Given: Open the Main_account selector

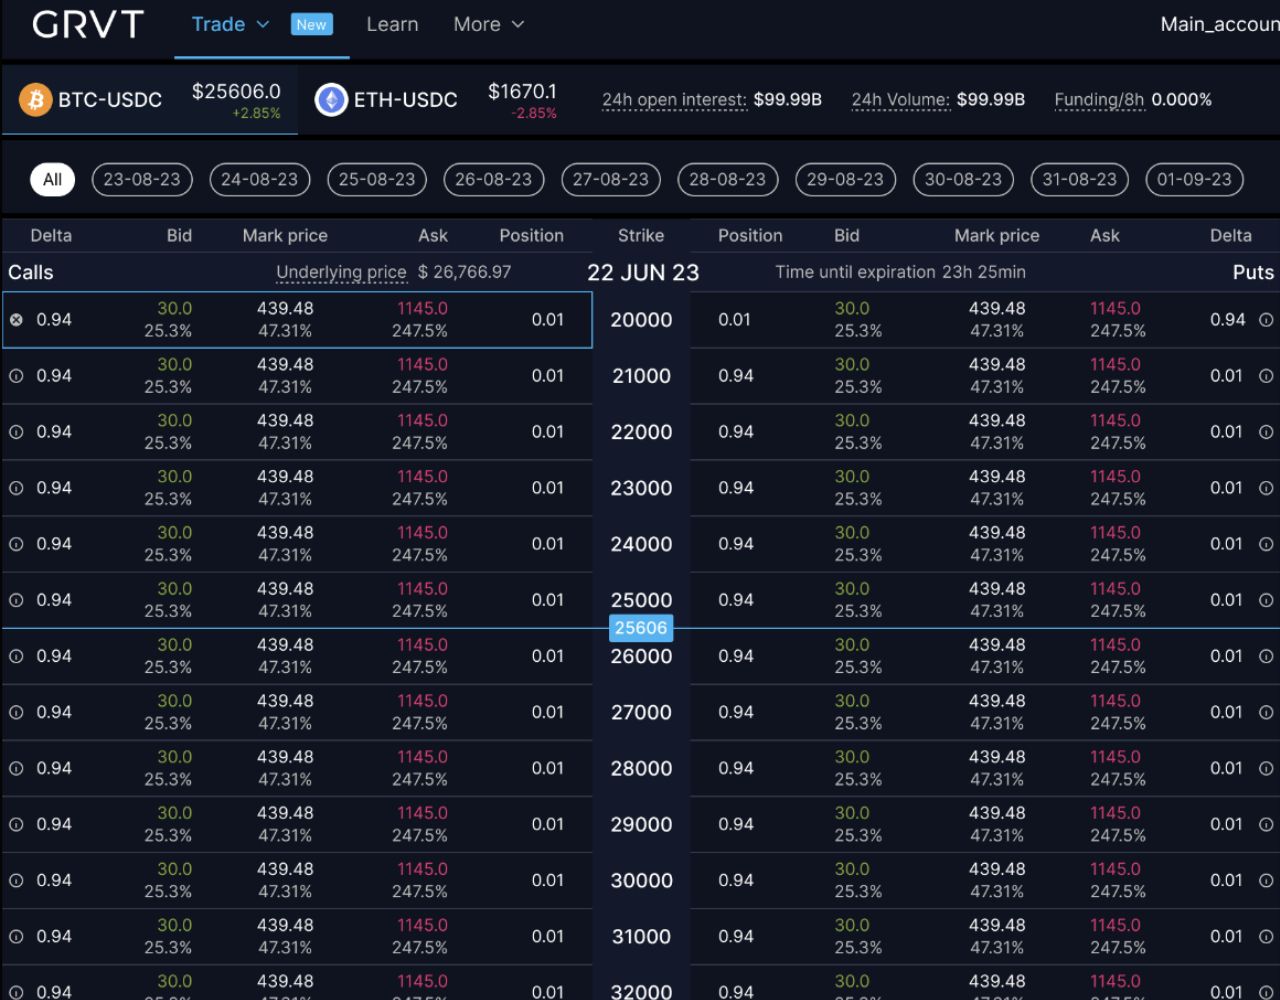Looking at the screenshot, I should (x=1220, y=25).
